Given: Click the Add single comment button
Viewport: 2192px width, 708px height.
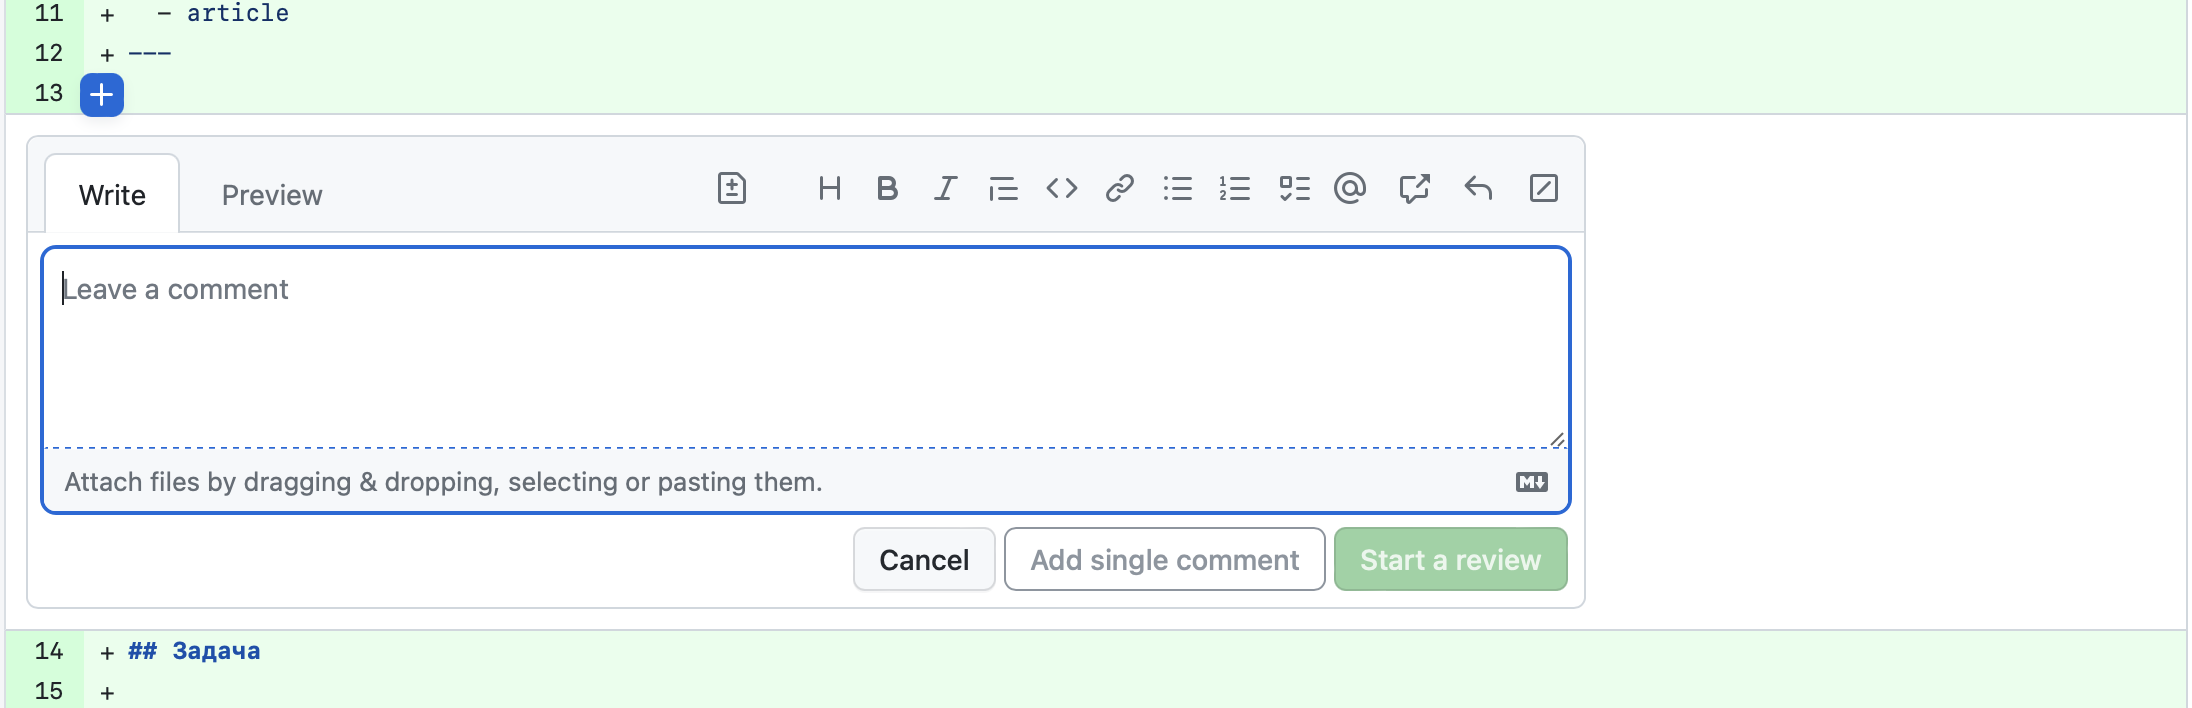Looking at the screenshot, I should [x=1165, y=559].
